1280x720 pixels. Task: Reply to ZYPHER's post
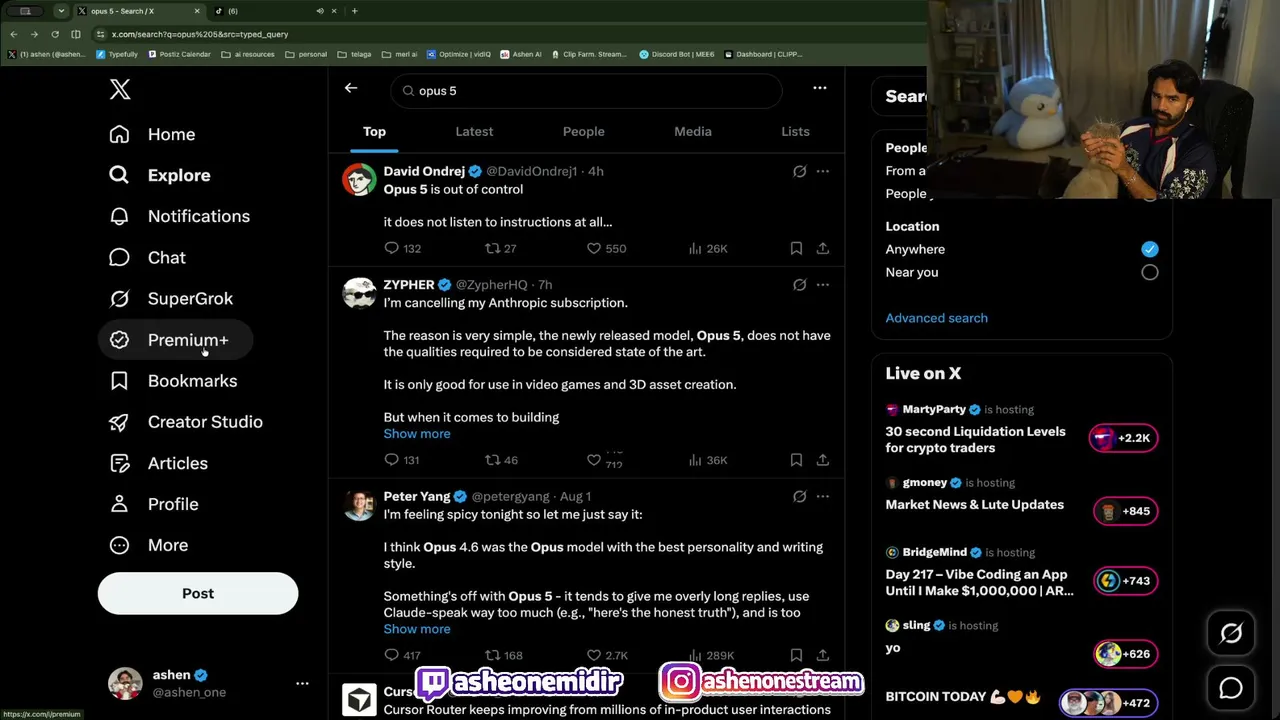[x=402, y=460]
